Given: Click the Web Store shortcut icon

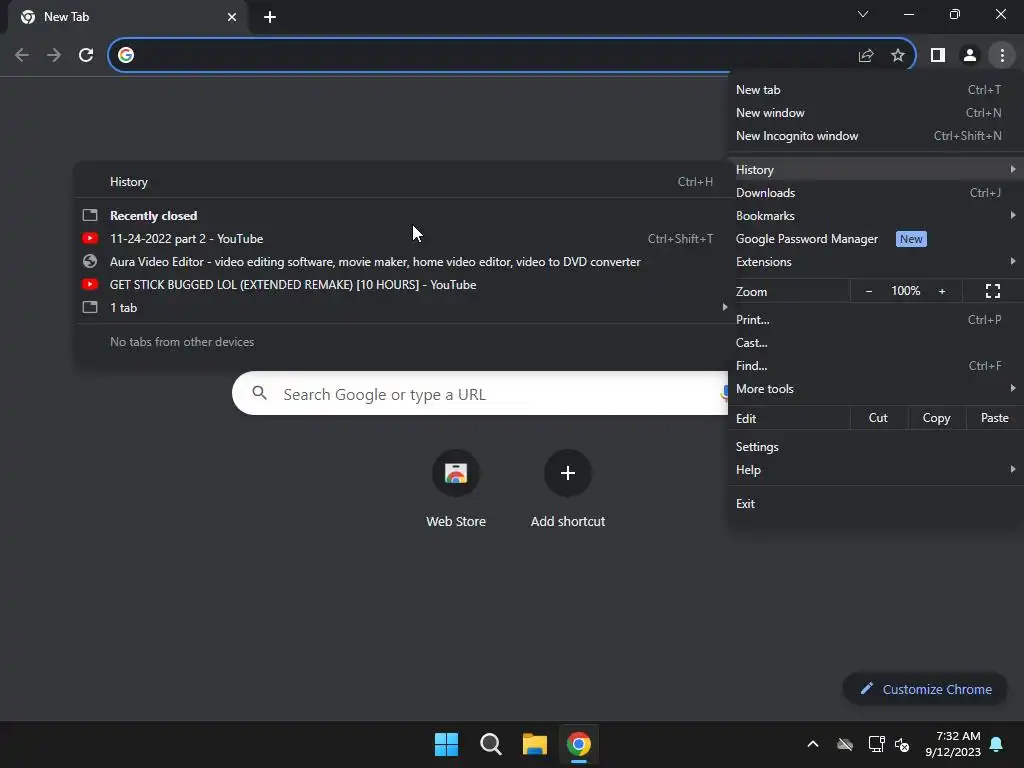Looking at the screenshot, I should tap(456, 473).
